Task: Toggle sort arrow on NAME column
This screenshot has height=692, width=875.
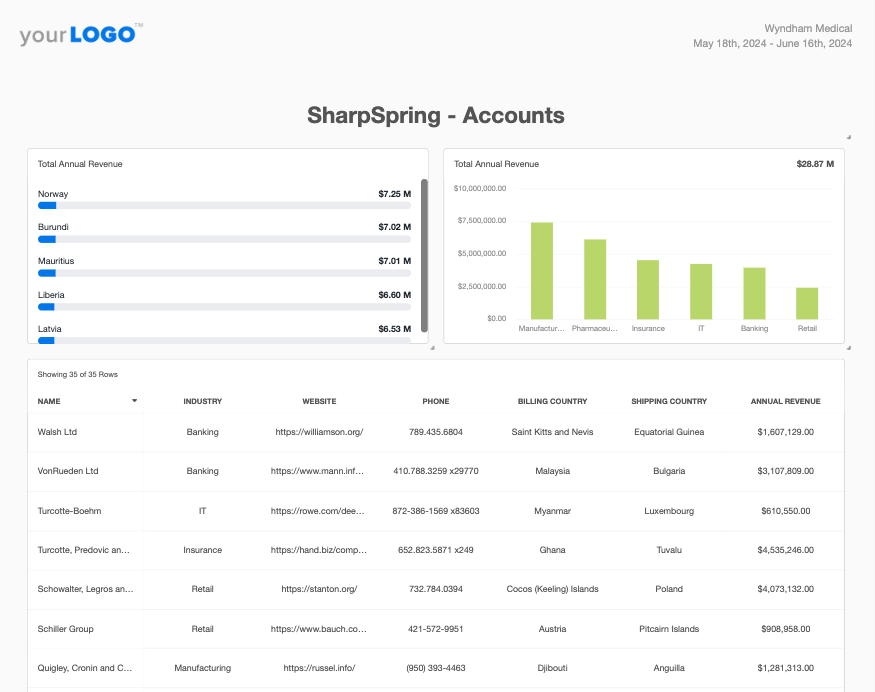Action: click(135, 401)
